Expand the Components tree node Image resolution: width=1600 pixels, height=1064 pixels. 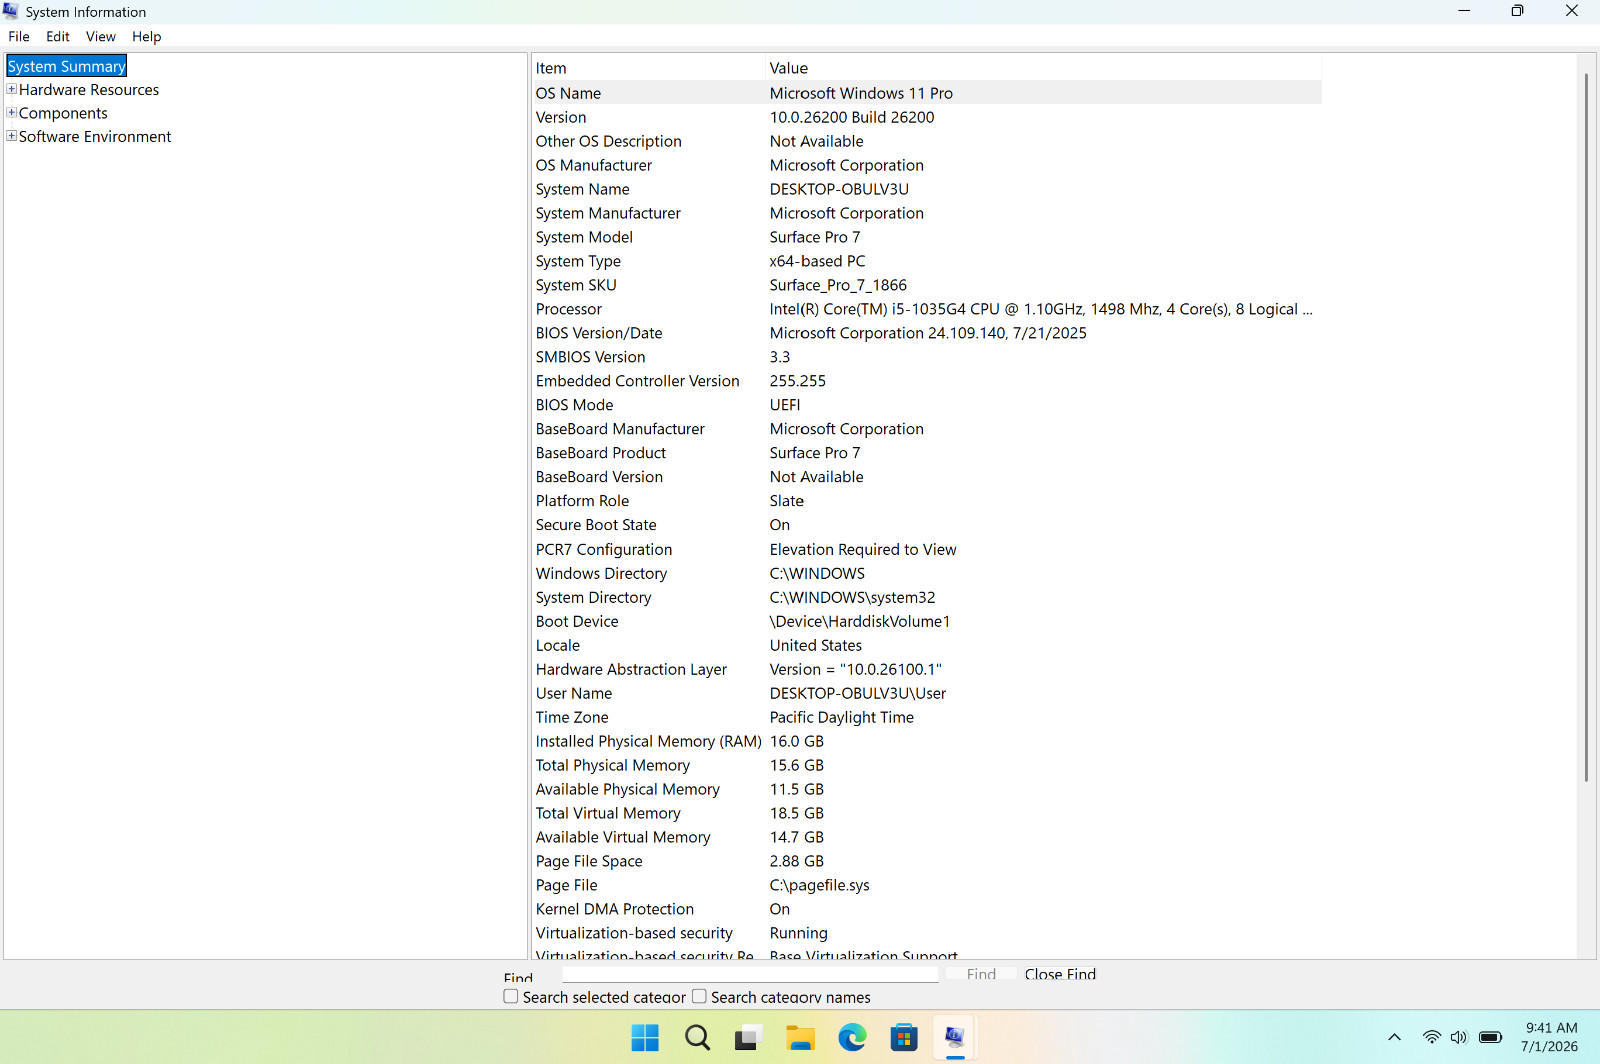pyautogui.click(x=12, y=112)
